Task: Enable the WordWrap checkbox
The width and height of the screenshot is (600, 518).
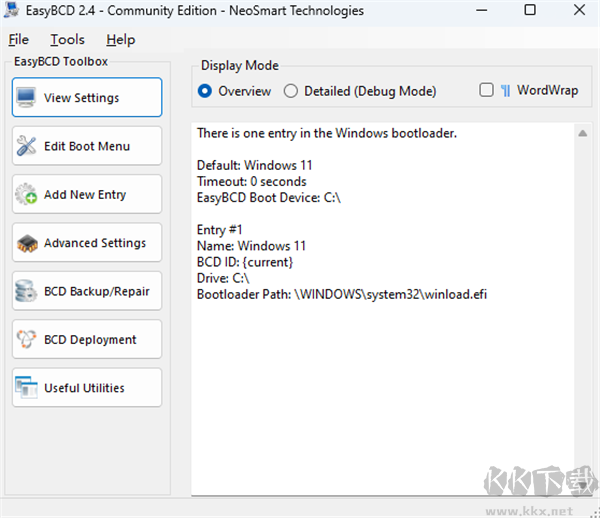Action: coord(487,90)
